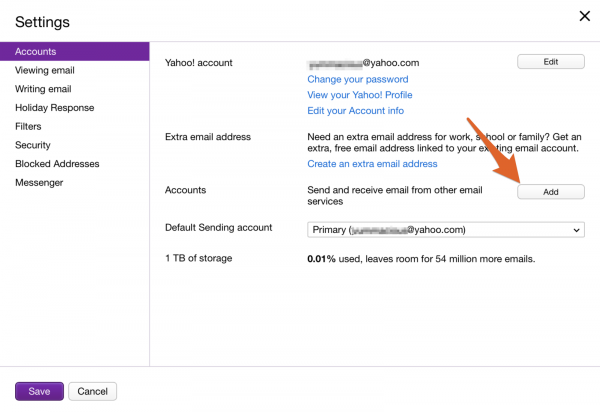Click the Yahoo! account label
600x412 pixels.
[x=199, y=63]
